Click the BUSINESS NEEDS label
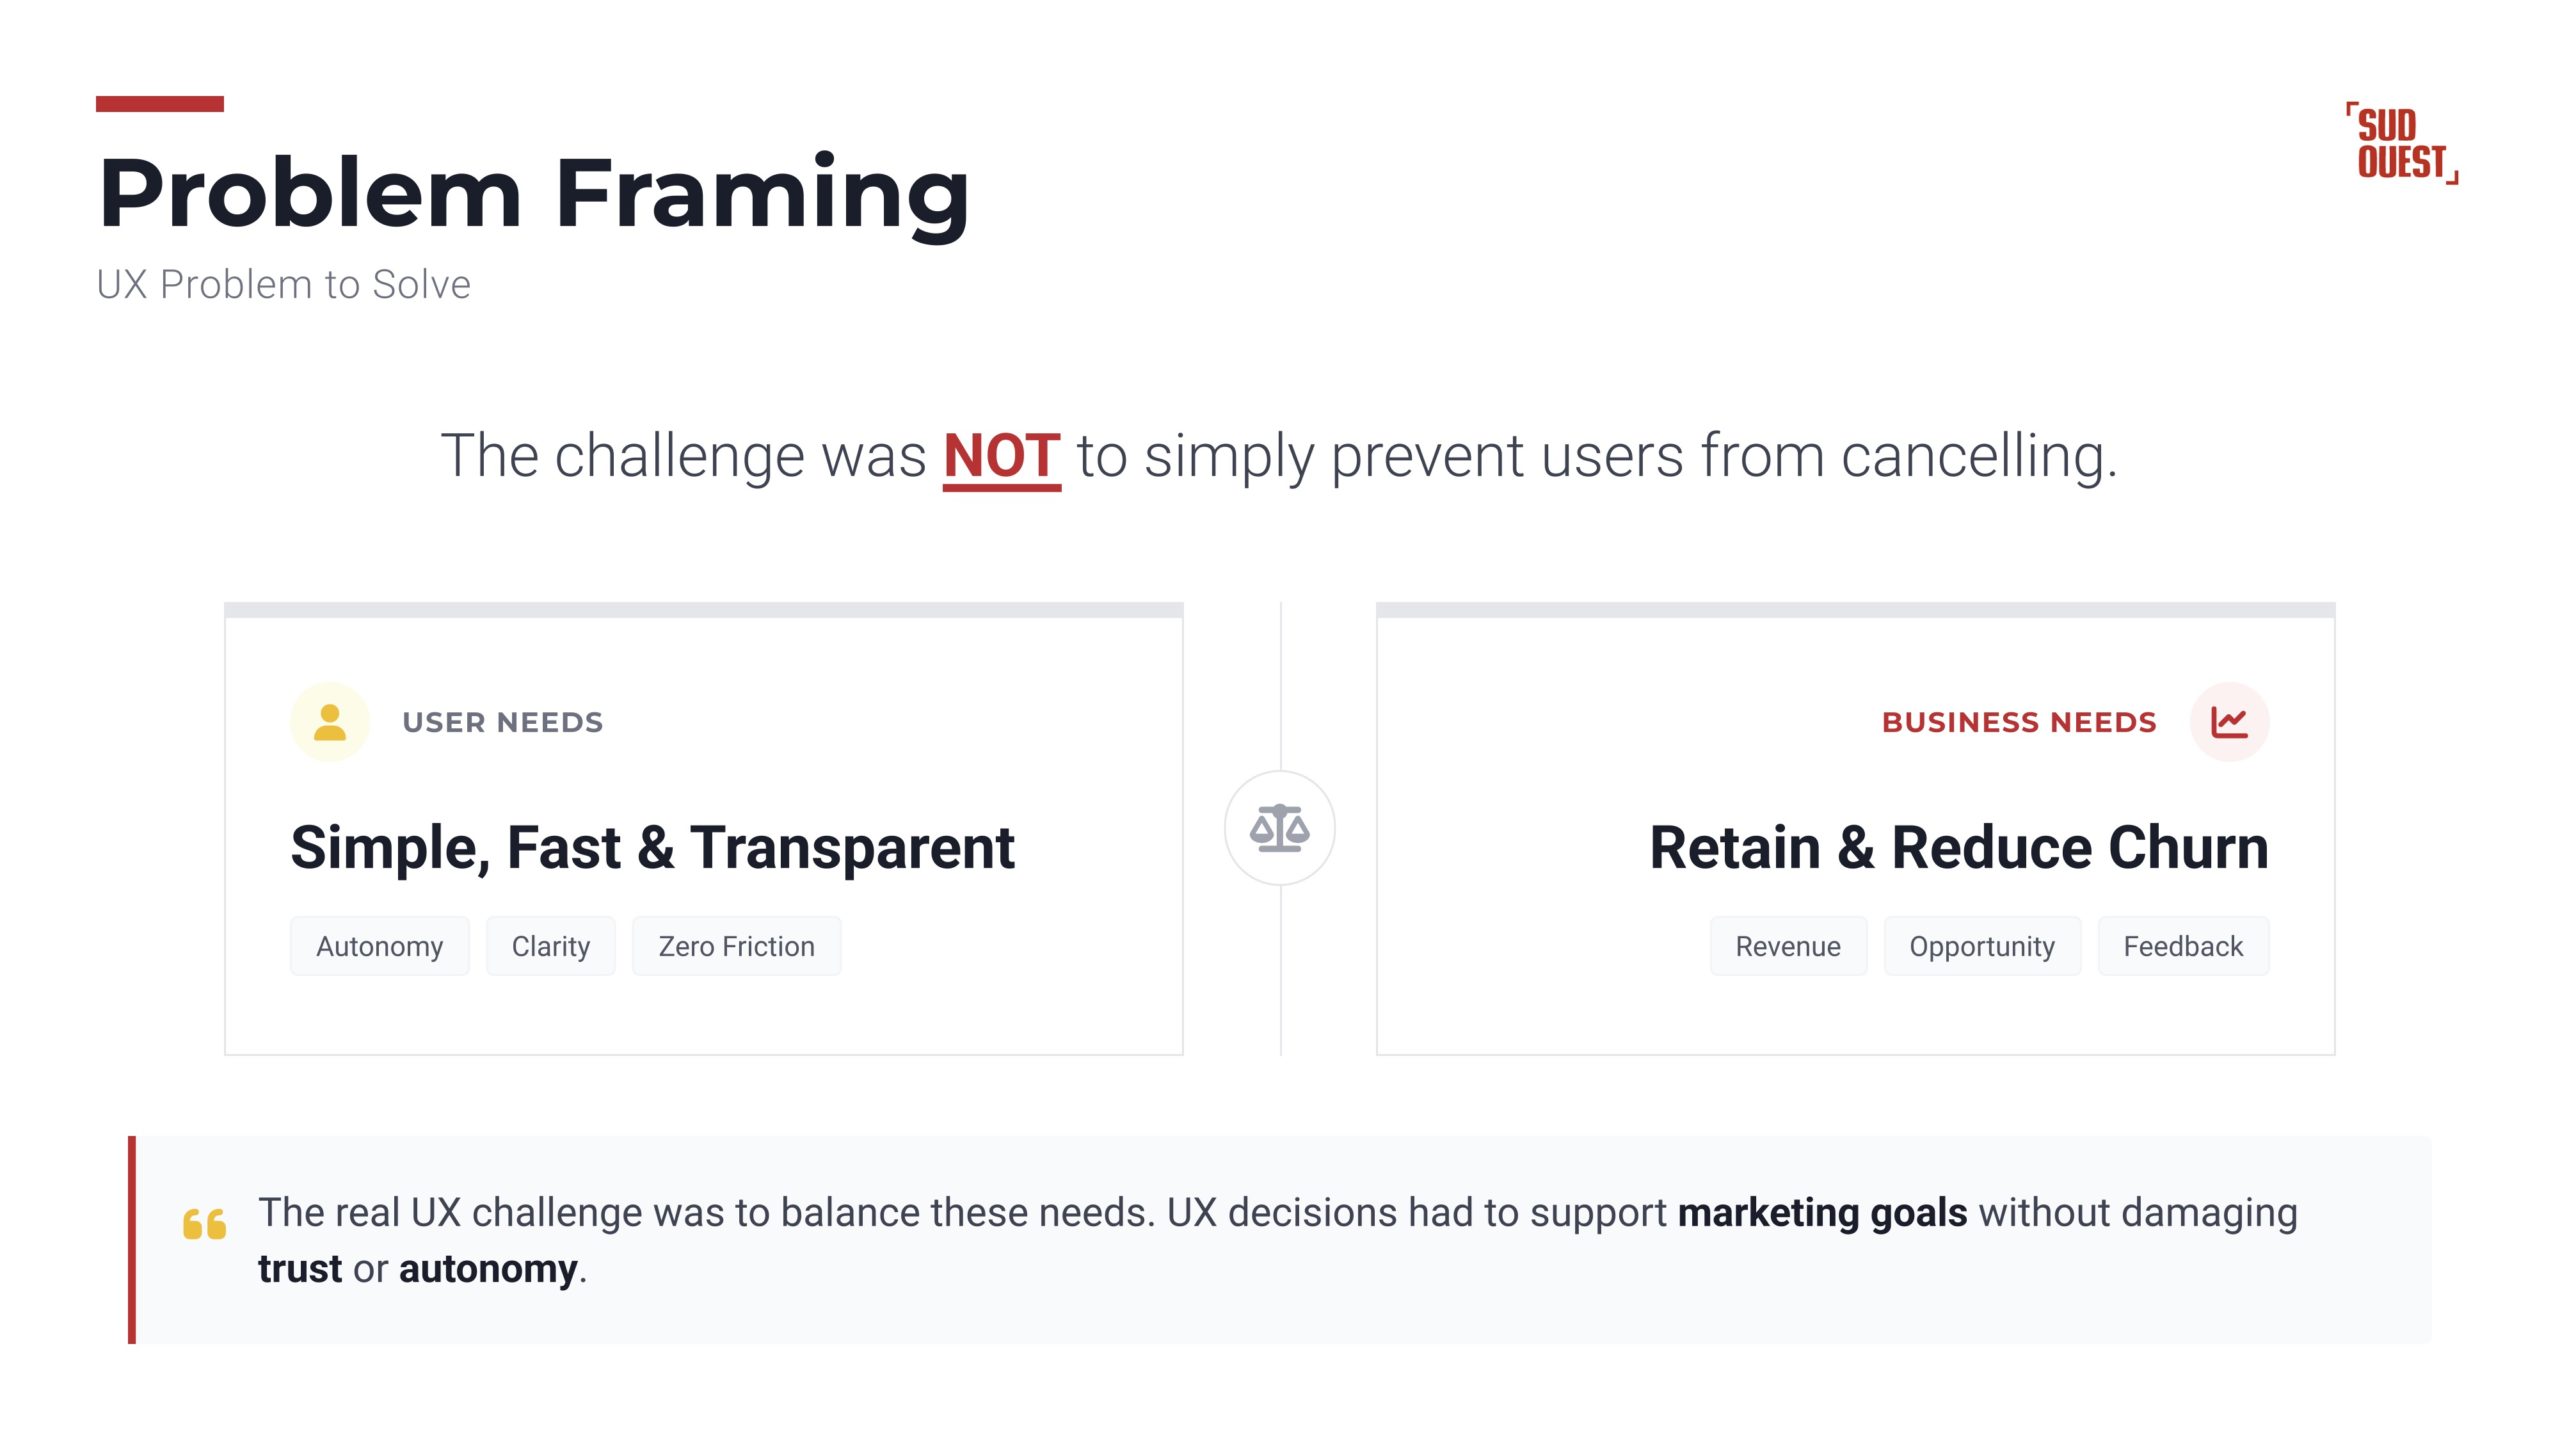Screen dimensions: 2560x1440 (x=2019, y=722)
